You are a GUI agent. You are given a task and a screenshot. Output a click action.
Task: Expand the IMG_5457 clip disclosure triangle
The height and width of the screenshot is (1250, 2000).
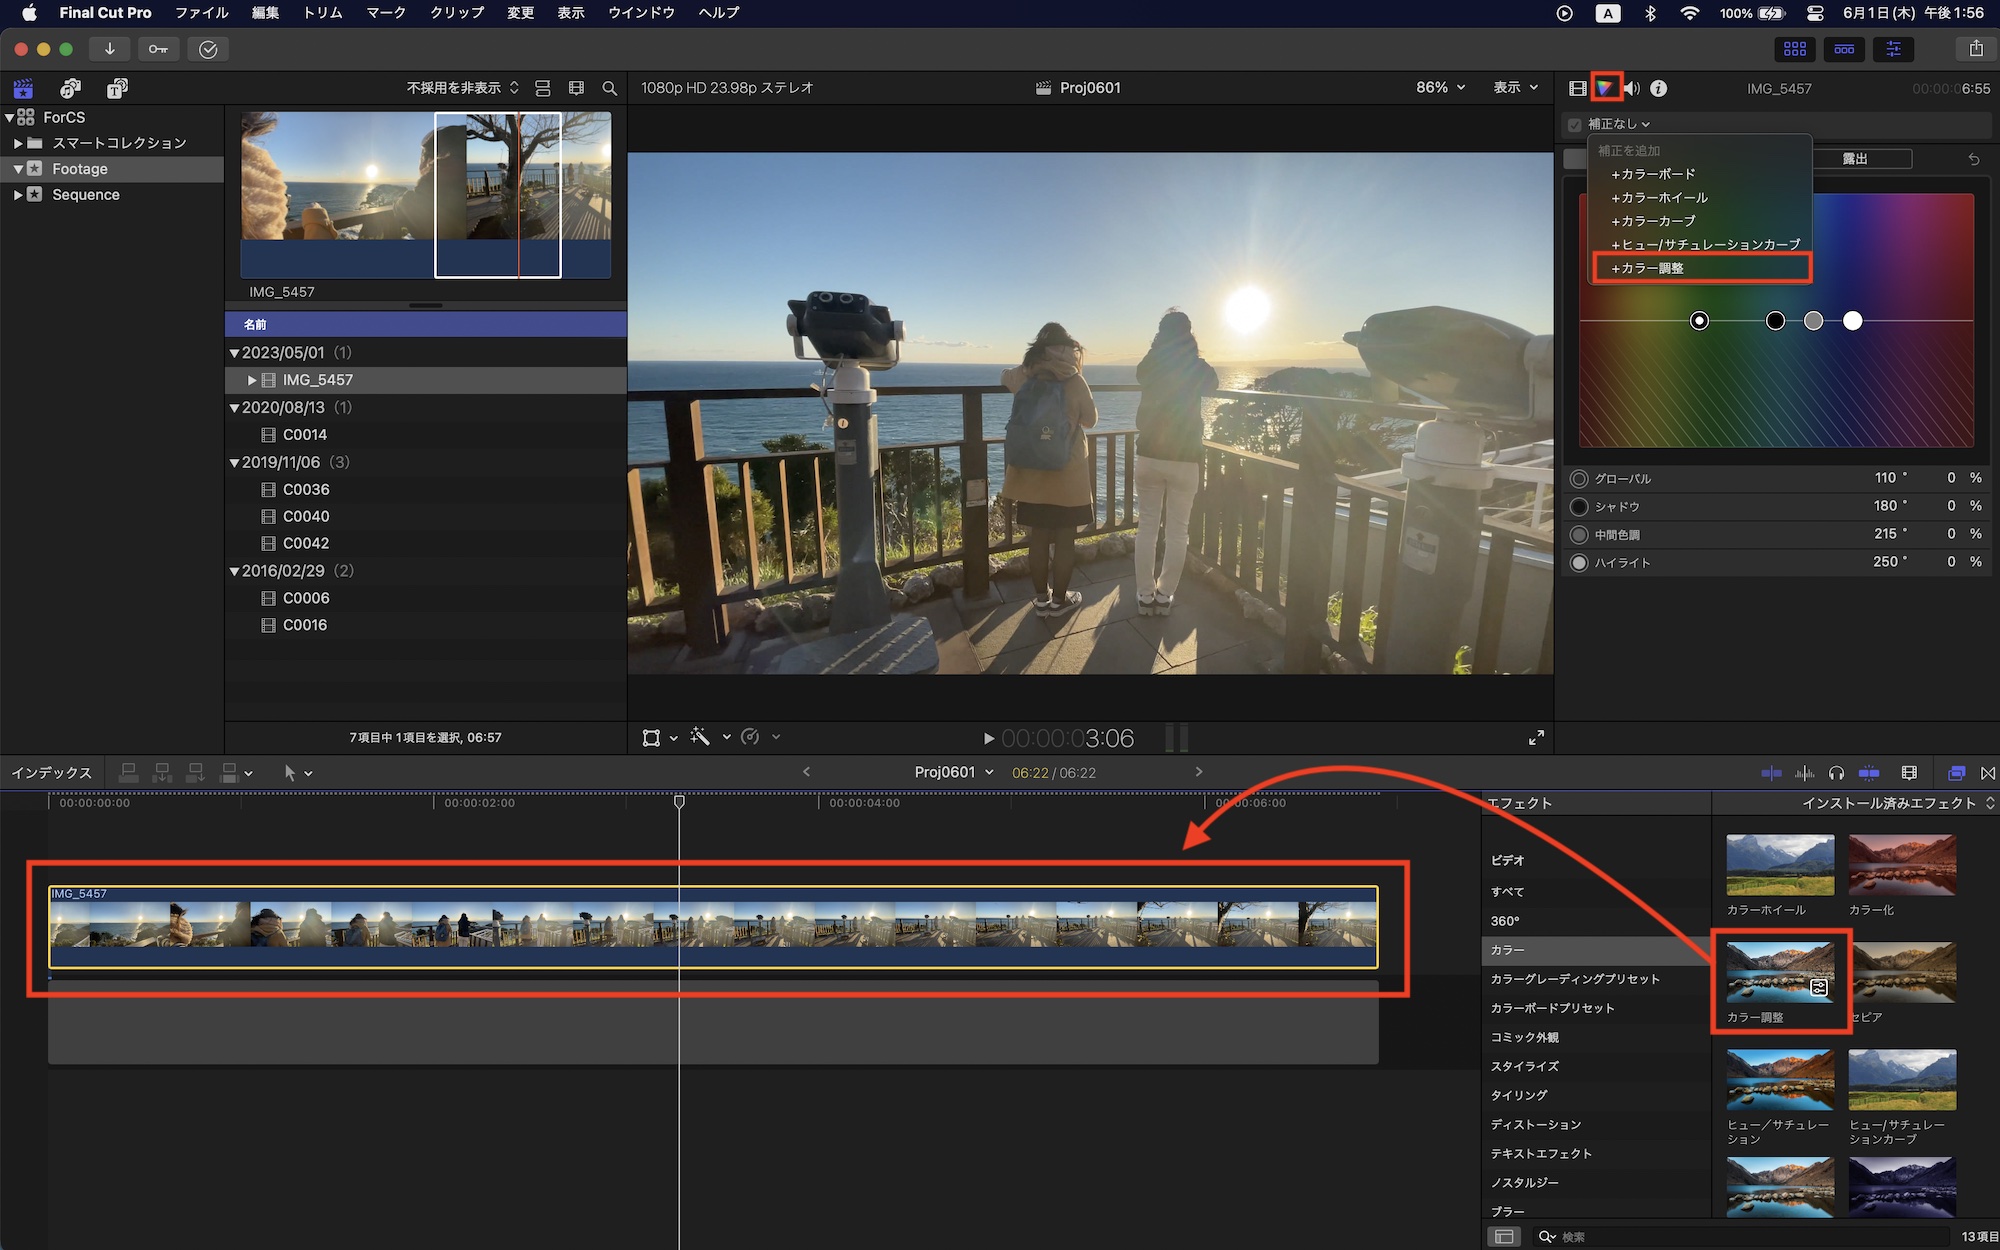[x=252, y=380]
